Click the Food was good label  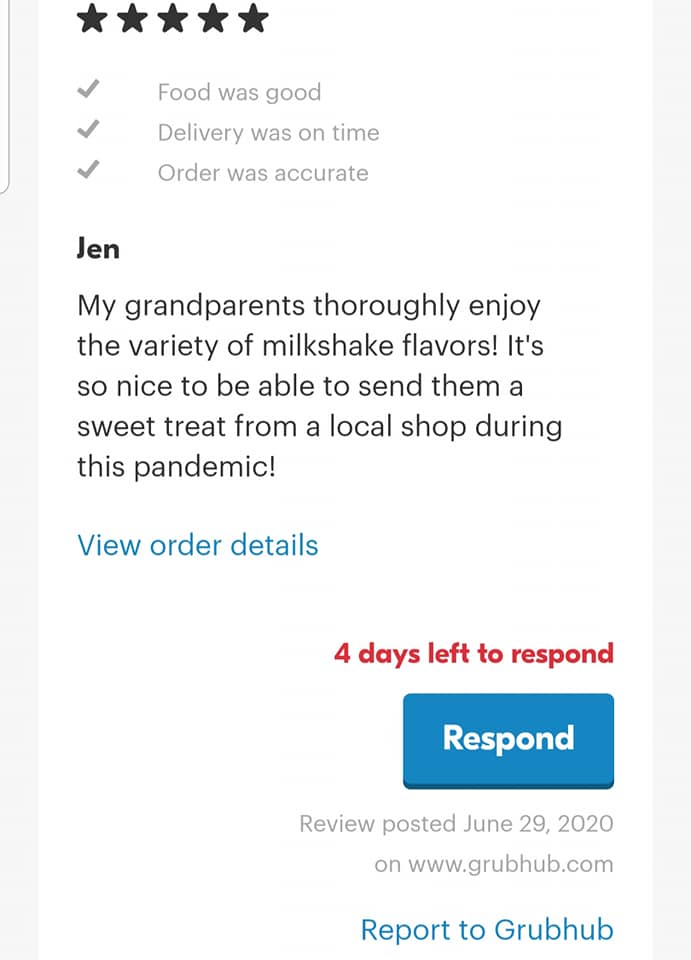coord(239,92)
